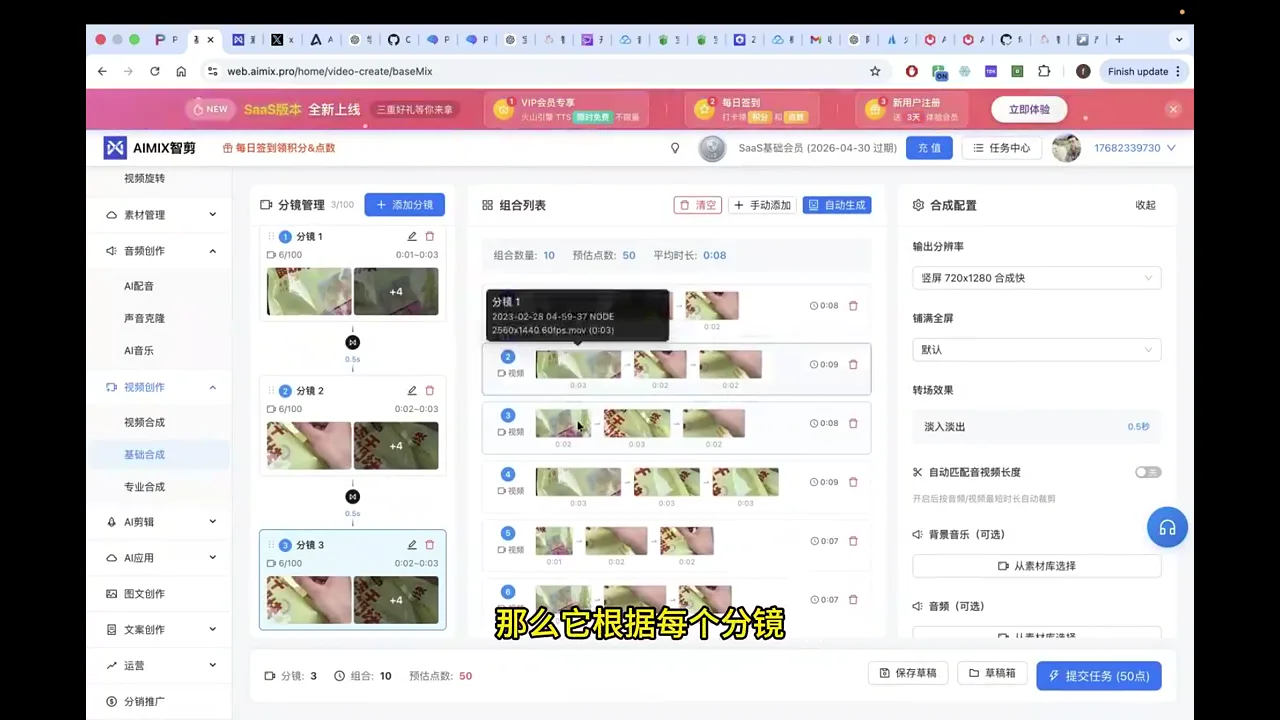Open the +4 thumbnail in 分镜 1
The height and width of the screenshot is (720, 1280).
[x=396, y=292]
